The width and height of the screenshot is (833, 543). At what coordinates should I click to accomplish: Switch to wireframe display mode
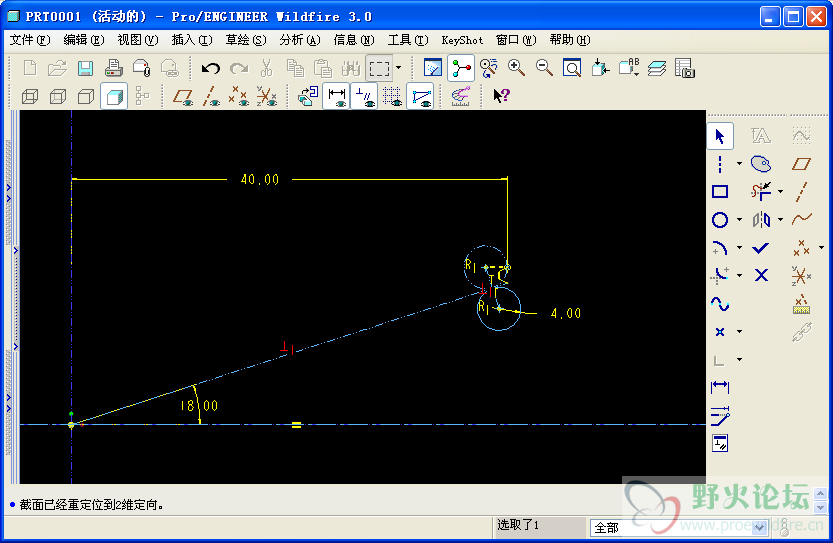coord(30,96)
